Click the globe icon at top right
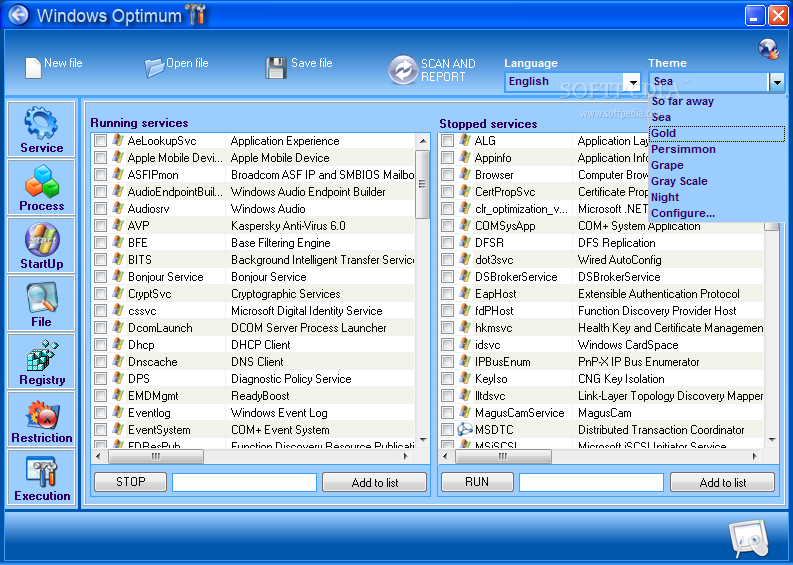 coord(768,49)
